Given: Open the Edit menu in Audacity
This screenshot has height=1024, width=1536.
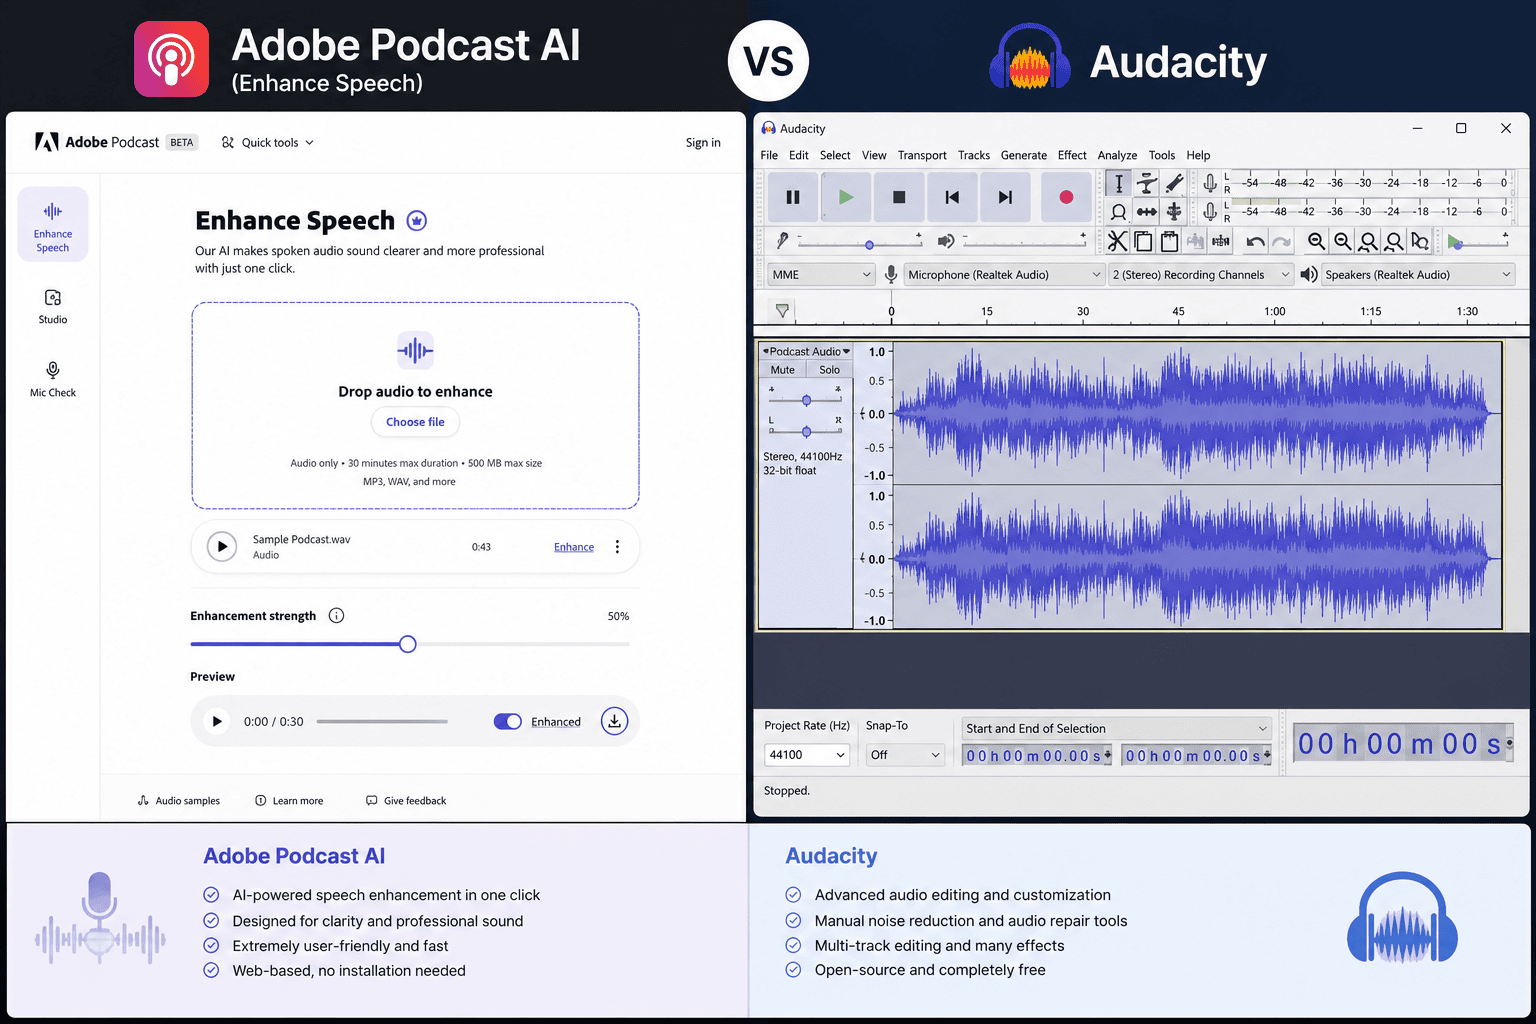Looking at the screenshot, I should point(799,155).
